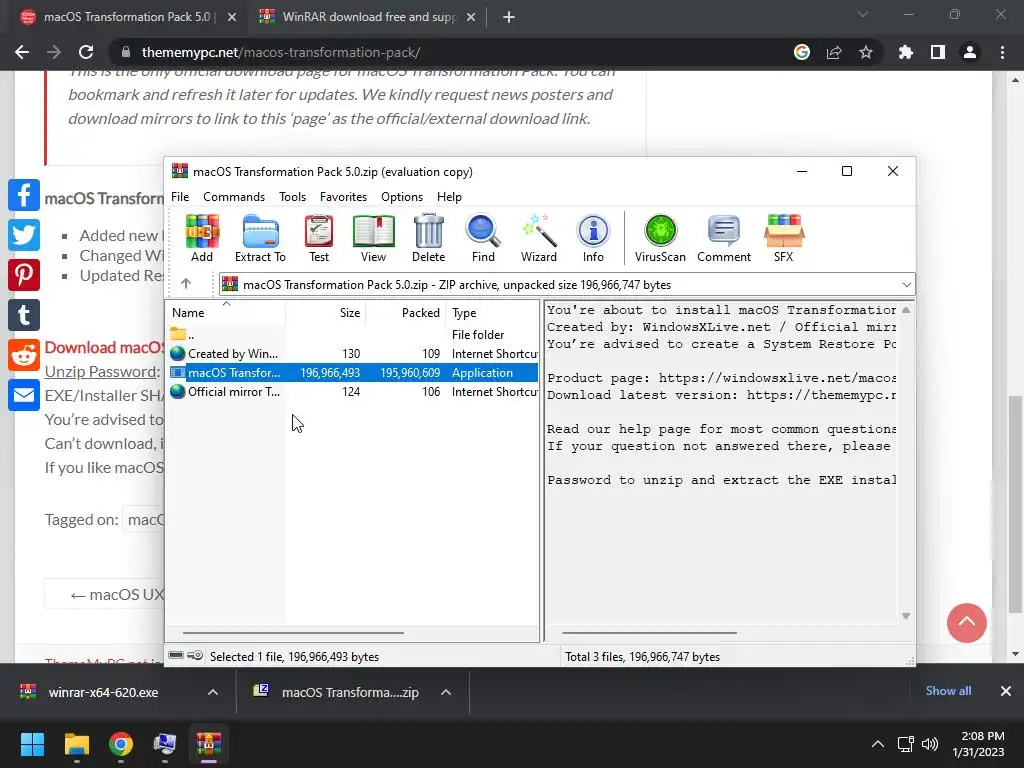
Task: Open the Wizard wand icon
Action: [x=539, y=238]
